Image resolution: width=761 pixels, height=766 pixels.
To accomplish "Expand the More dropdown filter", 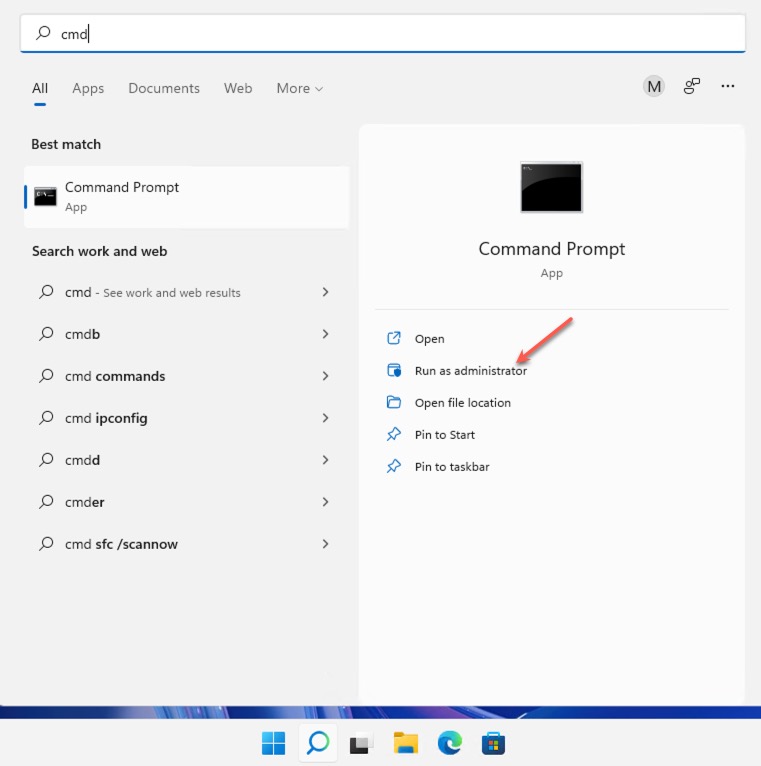I will [299, 88].
